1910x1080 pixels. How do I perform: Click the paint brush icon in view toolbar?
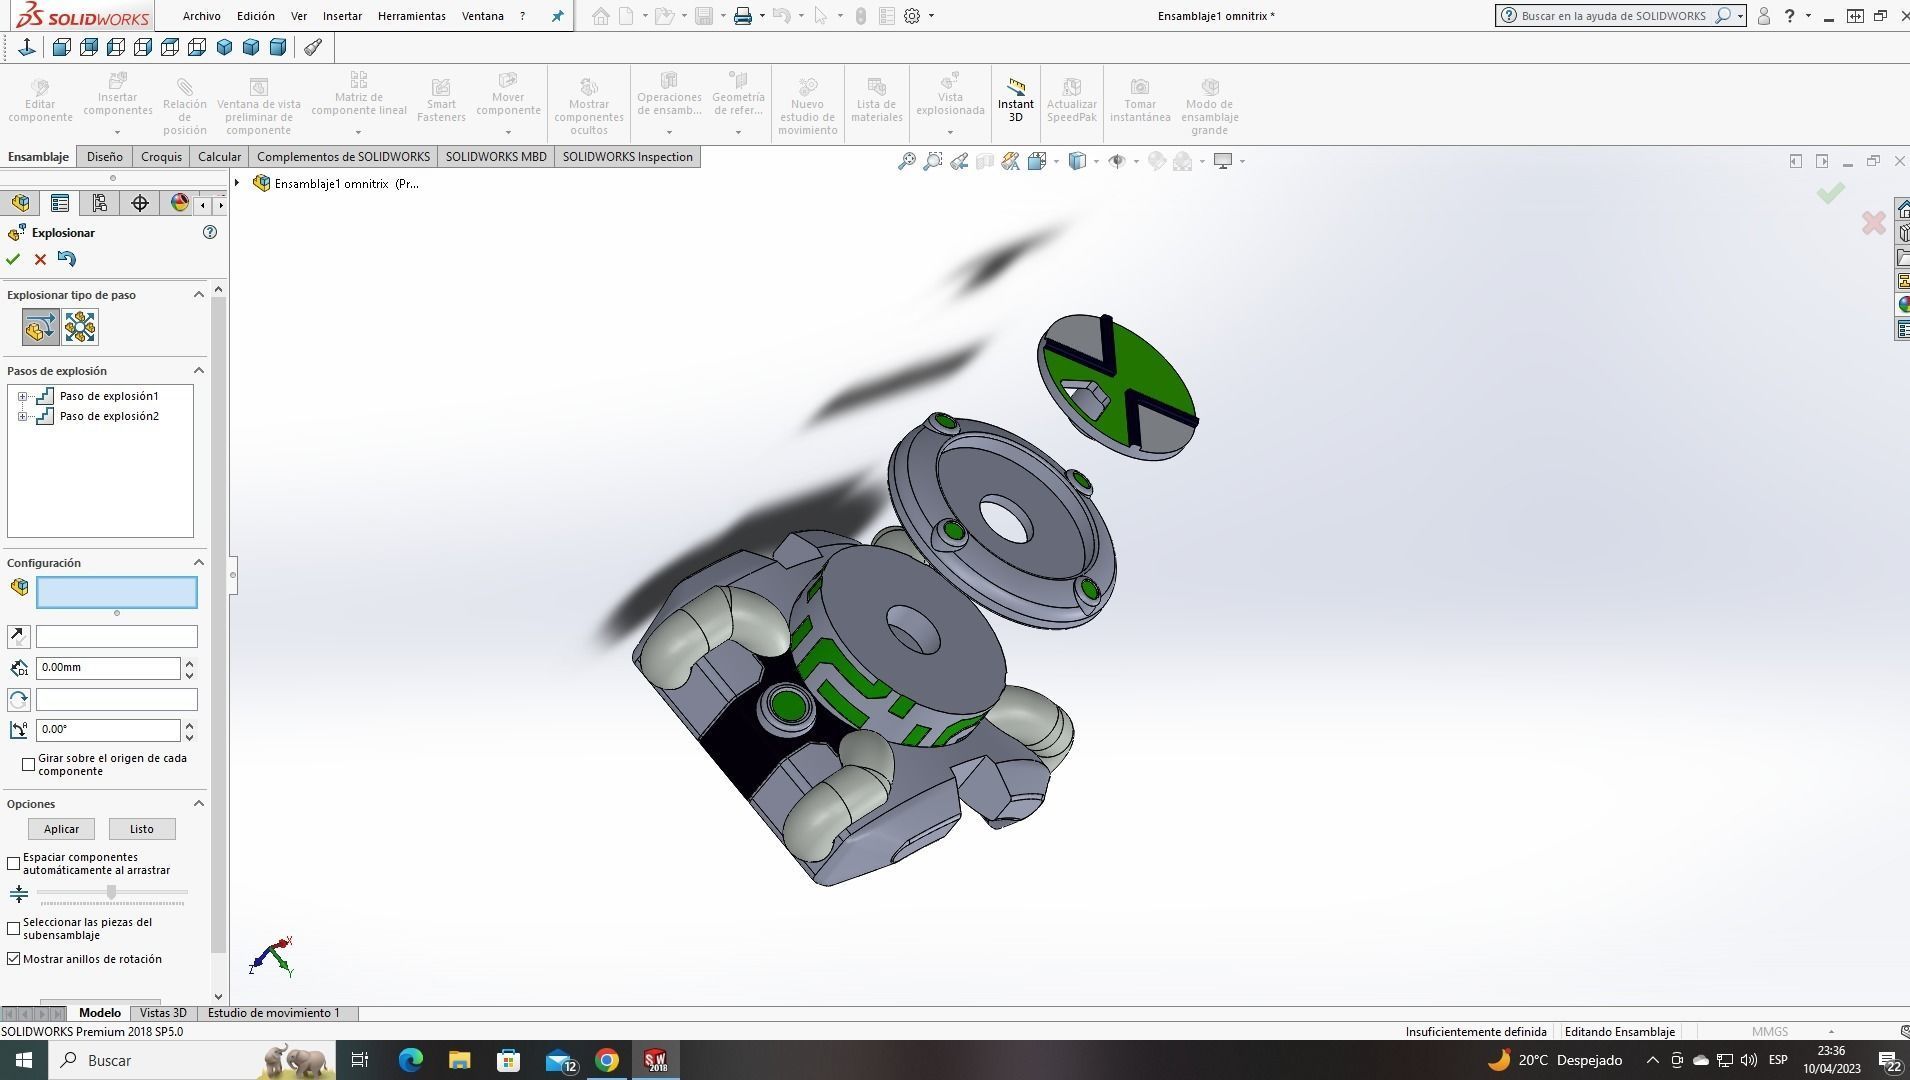tap(313, 47)
